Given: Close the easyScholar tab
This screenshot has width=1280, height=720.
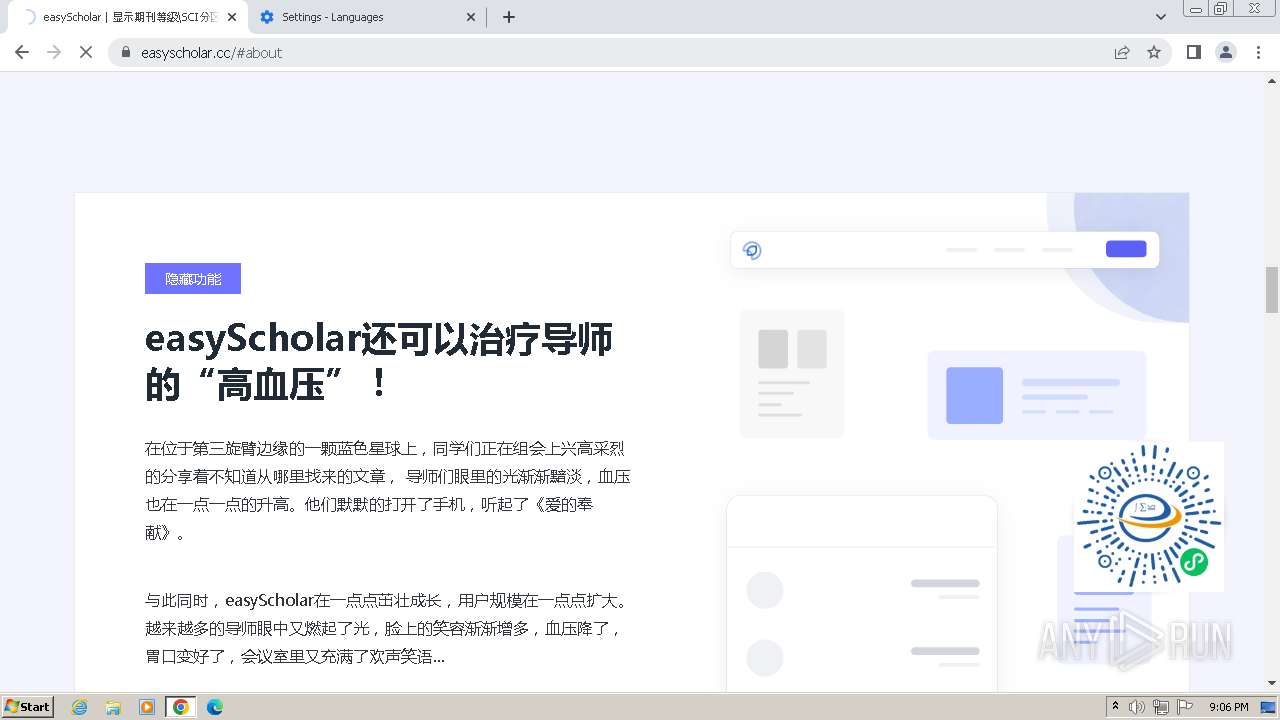Looking at the screenshot, I should tap(232, 17).
